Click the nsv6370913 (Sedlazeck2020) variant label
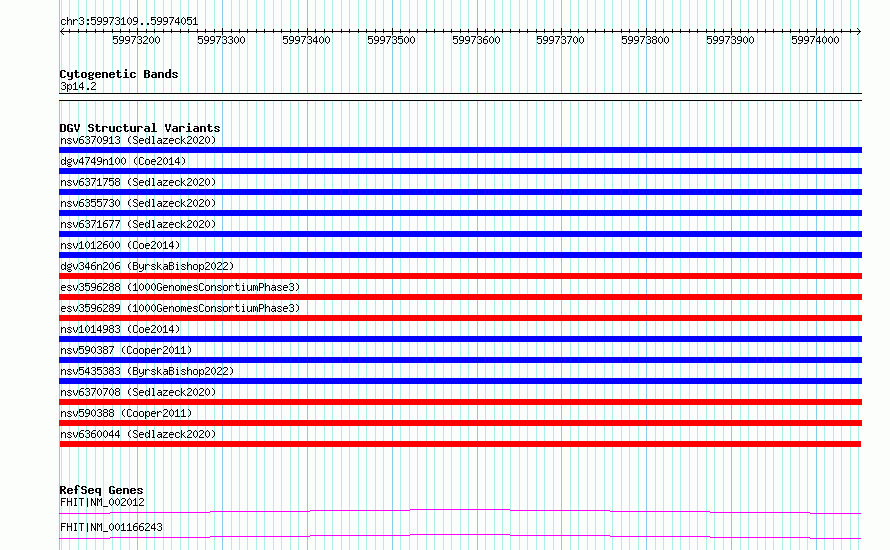Screen dimensions: 890x550 click(138, 140)
